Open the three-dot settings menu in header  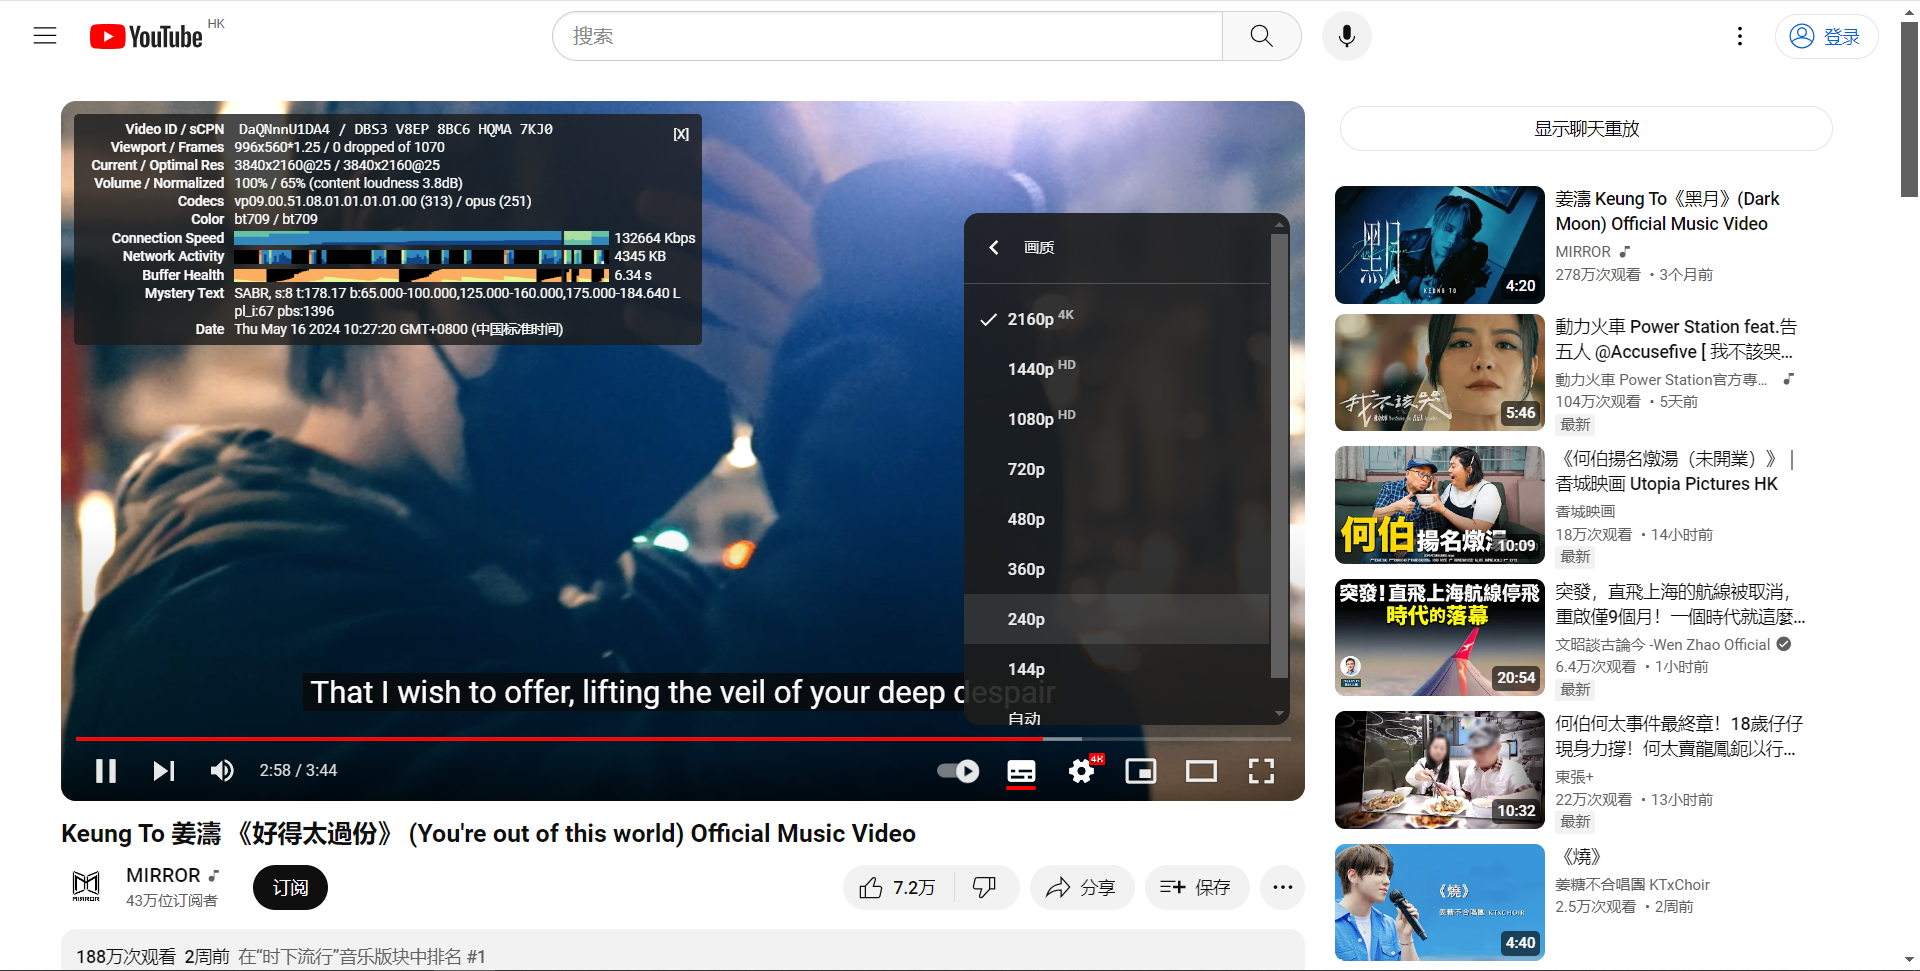tap(1740, 36)
